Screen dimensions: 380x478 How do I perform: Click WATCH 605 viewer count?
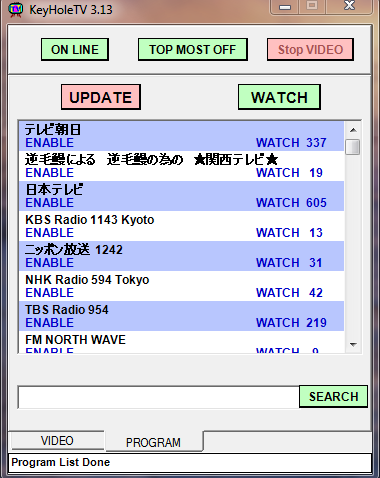click(291, 203)
